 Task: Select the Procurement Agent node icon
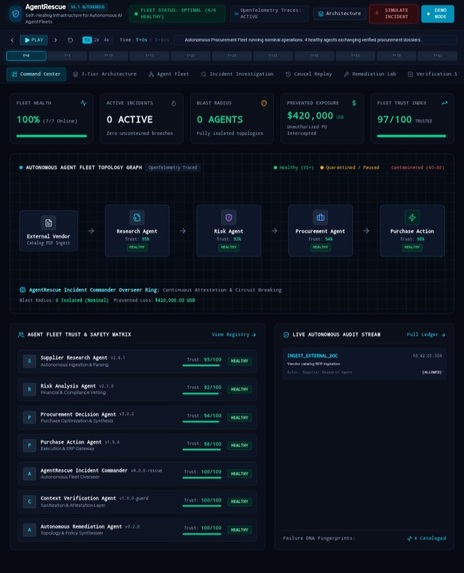pyautogui.click(x=320, y=217)
